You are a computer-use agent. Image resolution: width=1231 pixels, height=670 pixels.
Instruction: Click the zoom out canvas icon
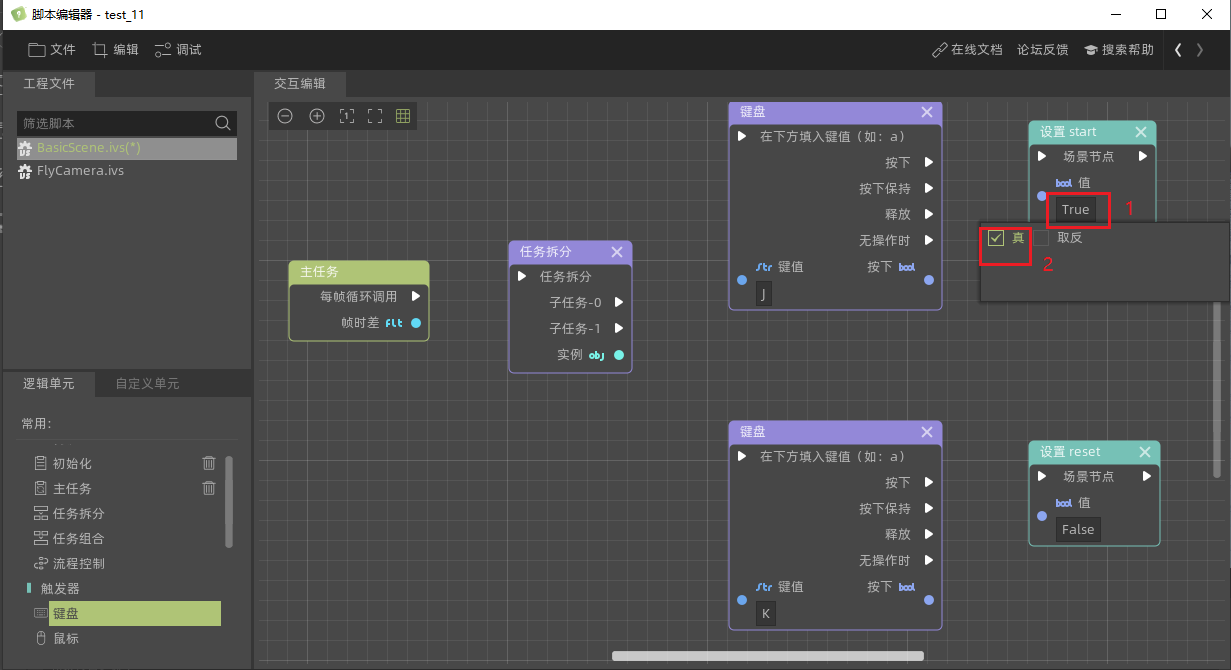pyautogui.click(x=285, y=116)
